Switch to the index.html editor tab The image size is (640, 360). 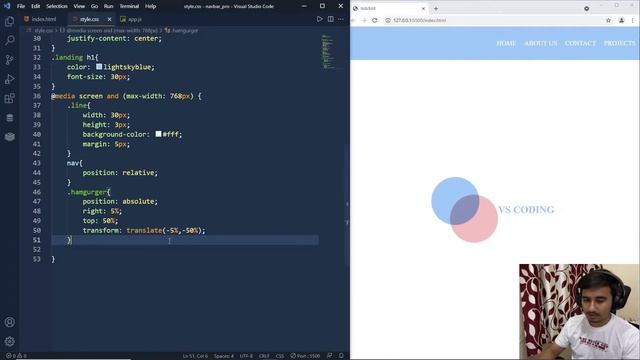click(41, 19)
